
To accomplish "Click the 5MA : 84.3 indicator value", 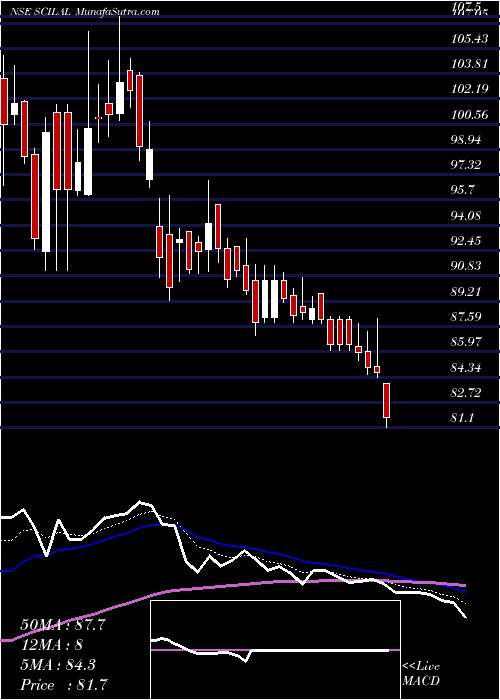I will pos(58,665).
